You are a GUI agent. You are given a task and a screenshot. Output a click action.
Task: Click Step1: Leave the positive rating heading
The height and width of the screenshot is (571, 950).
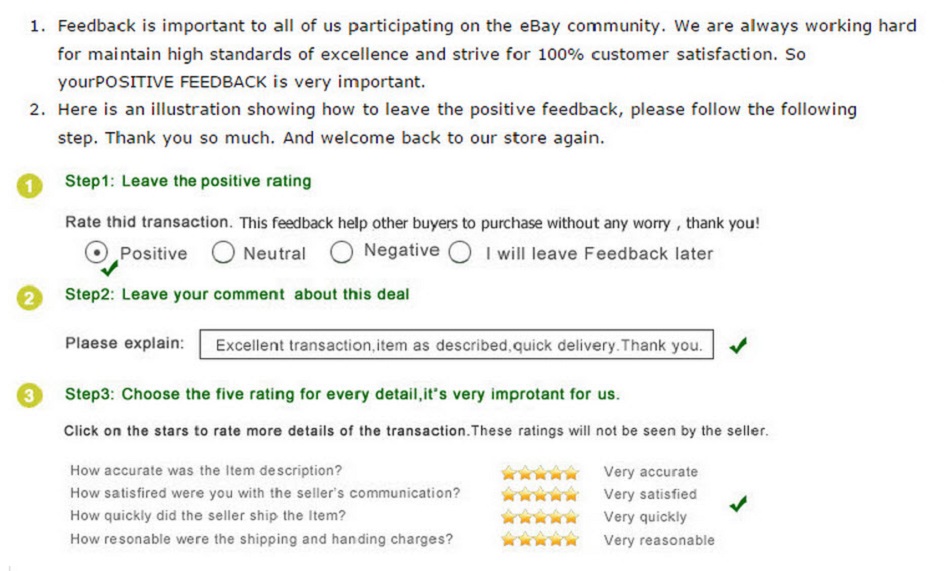click(188, 181)
